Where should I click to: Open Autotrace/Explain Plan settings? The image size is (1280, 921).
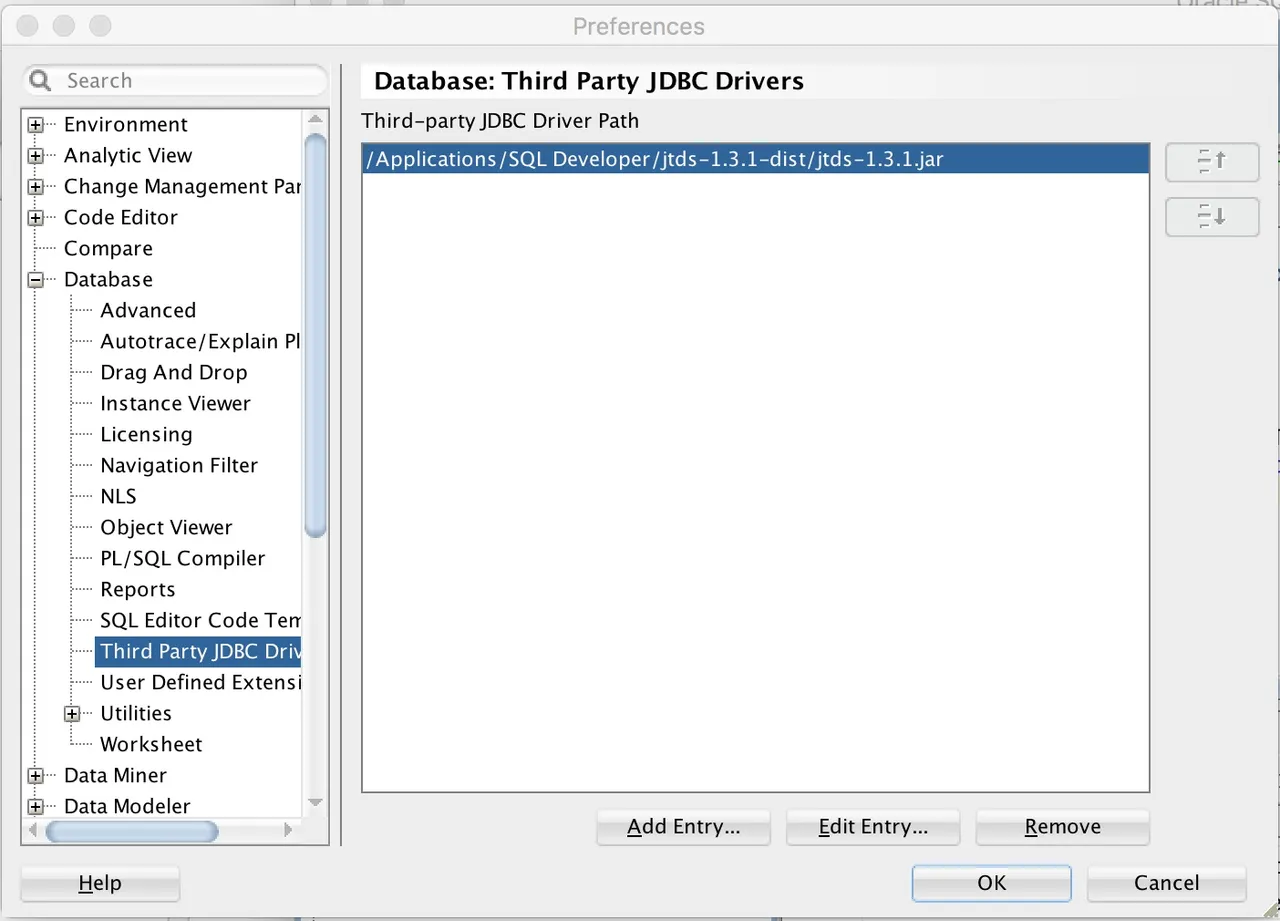click(x=199, y=342)
